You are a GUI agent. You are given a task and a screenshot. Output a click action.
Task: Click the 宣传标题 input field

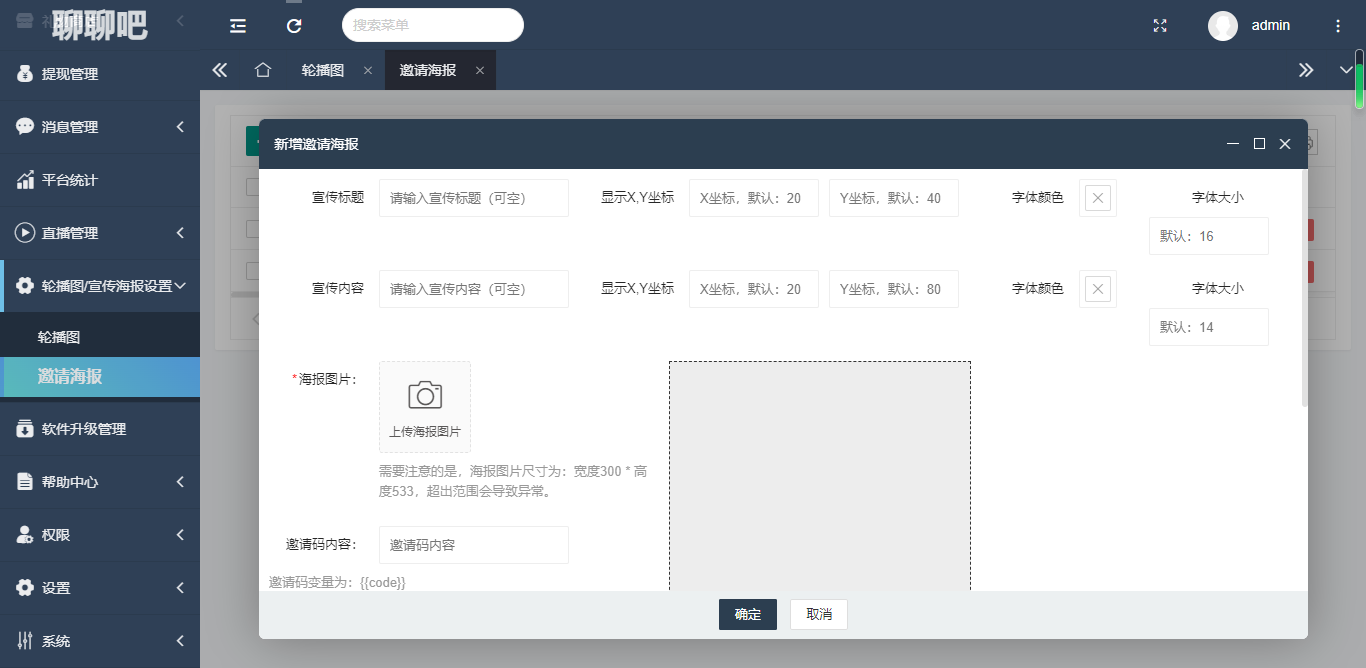pos(473,198)
